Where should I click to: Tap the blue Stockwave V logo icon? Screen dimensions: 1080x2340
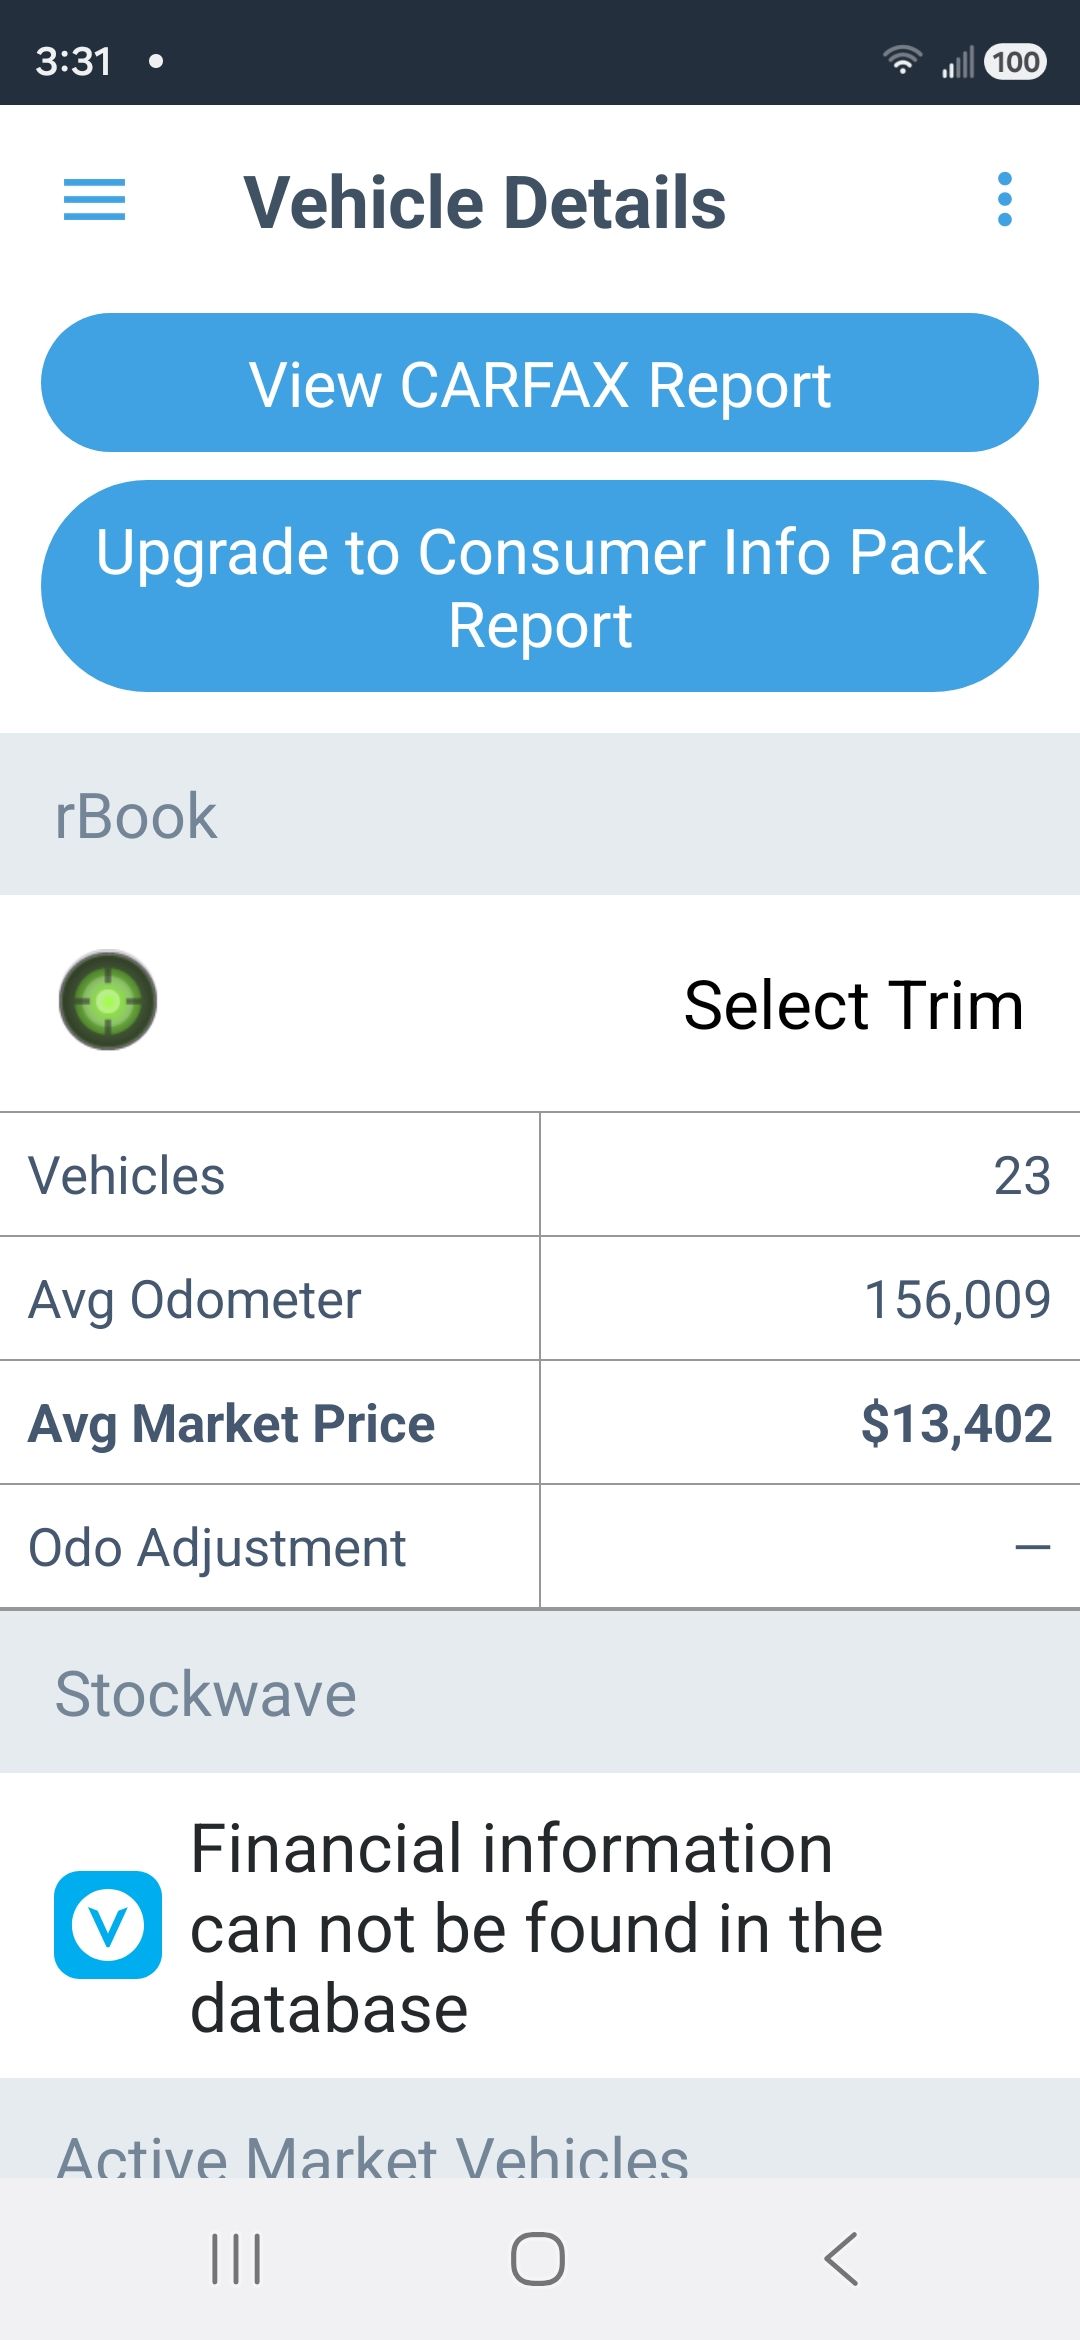pos(108,1925)
